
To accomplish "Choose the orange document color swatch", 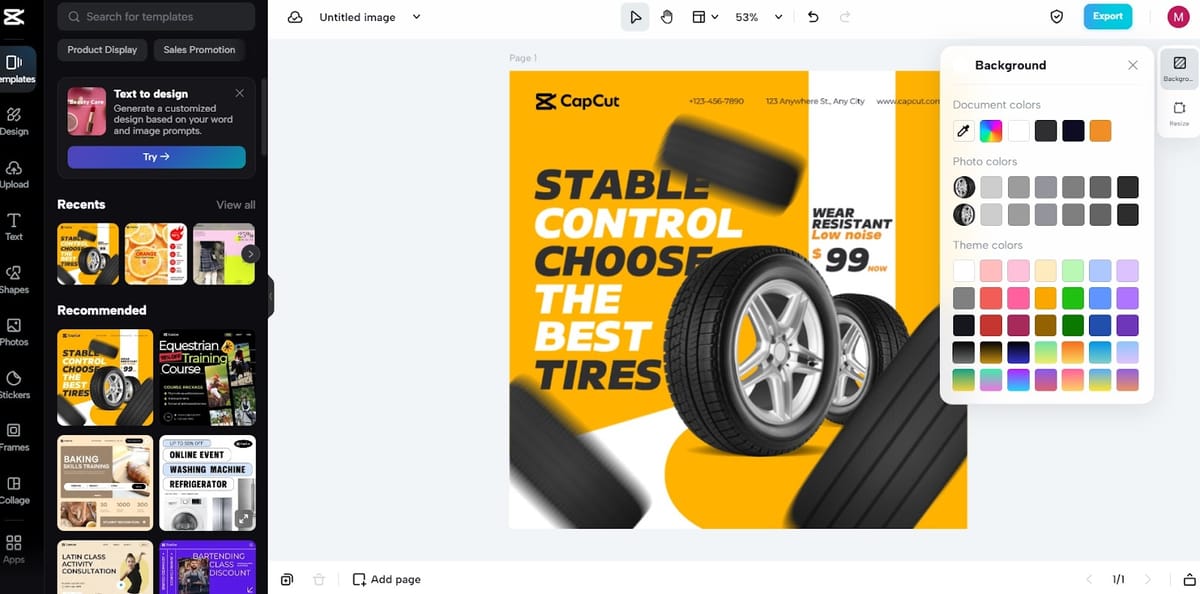I will point(1100,131).
